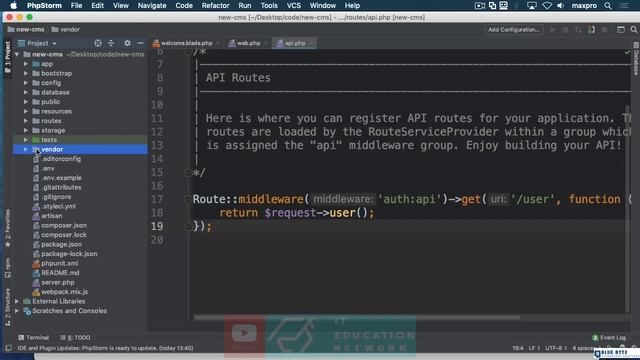Click the locate/scroll-from-source target icon
Viewport: 640px width, 360px height.
tap(98, 43)
